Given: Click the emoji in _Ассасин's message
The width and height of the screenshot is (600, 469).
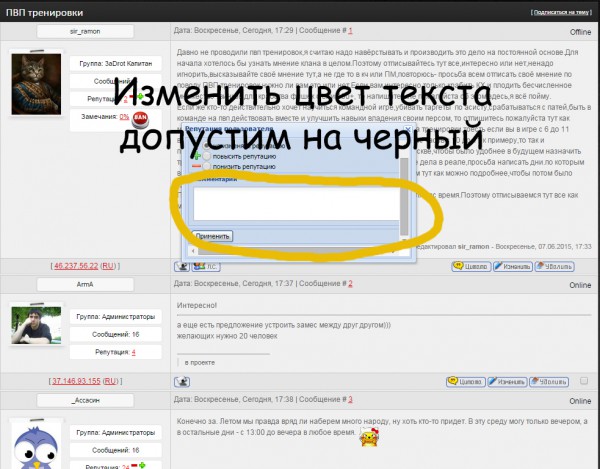Looking at the screenshot, I should 369,437.
